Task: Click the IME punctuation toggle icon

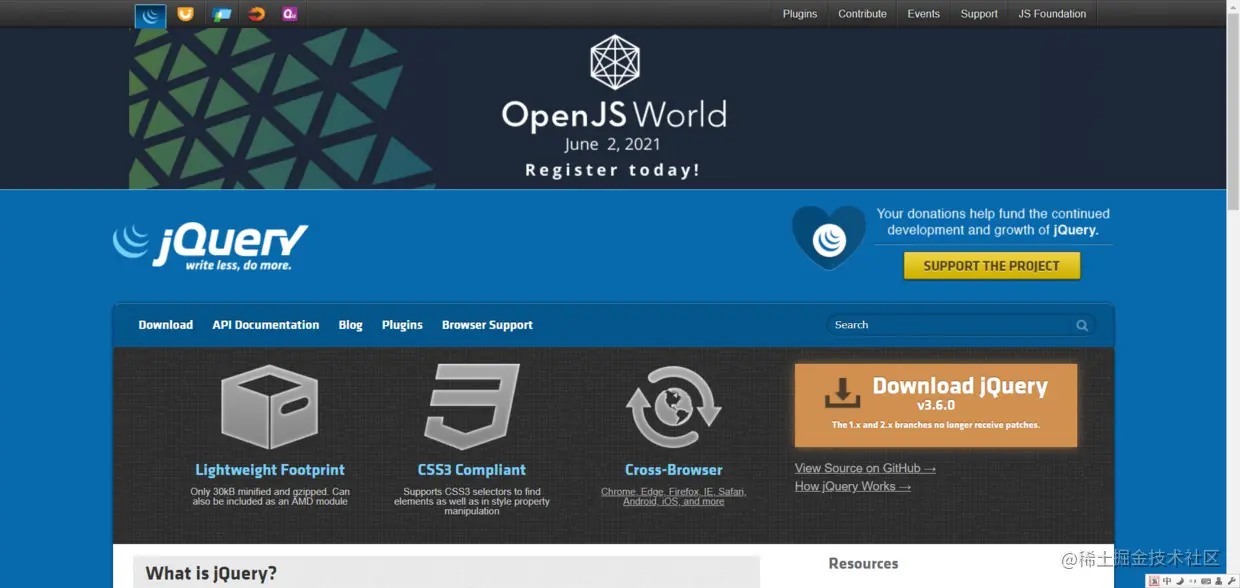Action: pos(1193,581)
